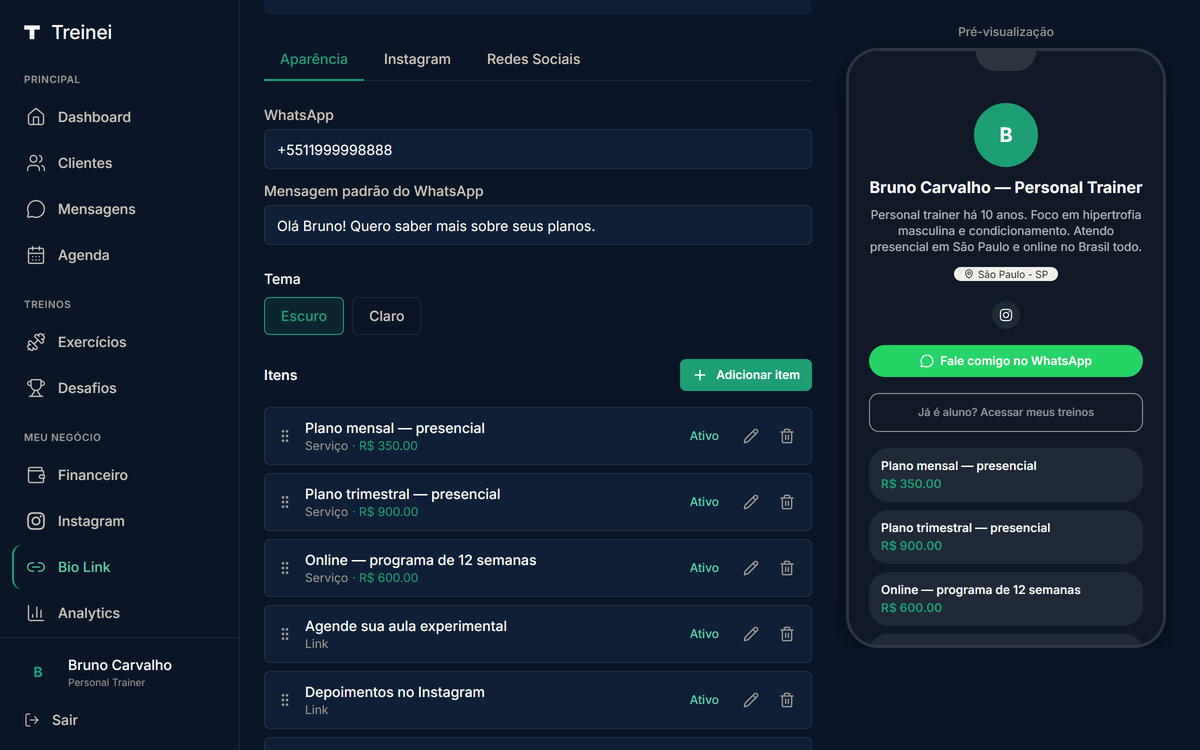Delete Depoimentos no Instagram trash icon
The image size is (1200, 750).
[787, 700]
